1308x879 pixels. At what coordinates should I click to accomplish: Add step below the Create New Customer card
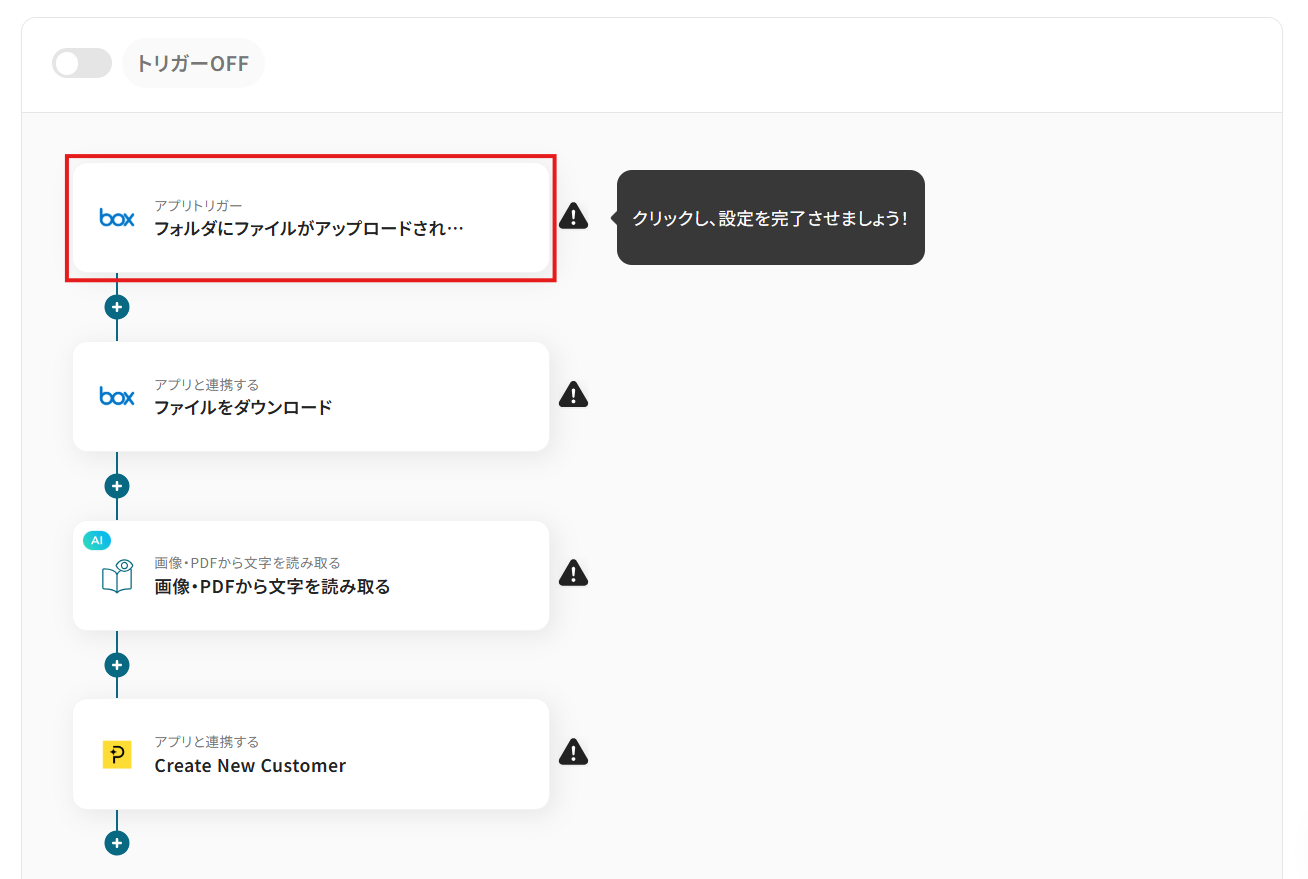click(x=117, y=843)
